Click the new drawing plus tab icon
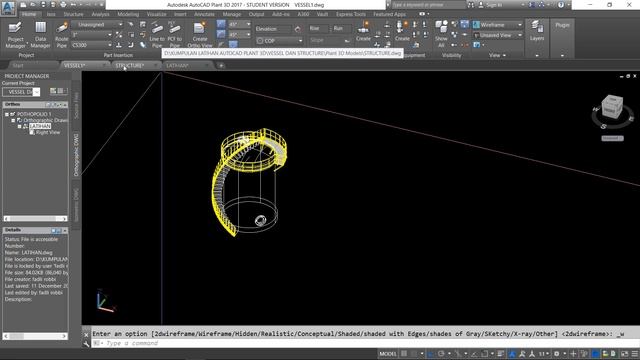 (221, 65)
